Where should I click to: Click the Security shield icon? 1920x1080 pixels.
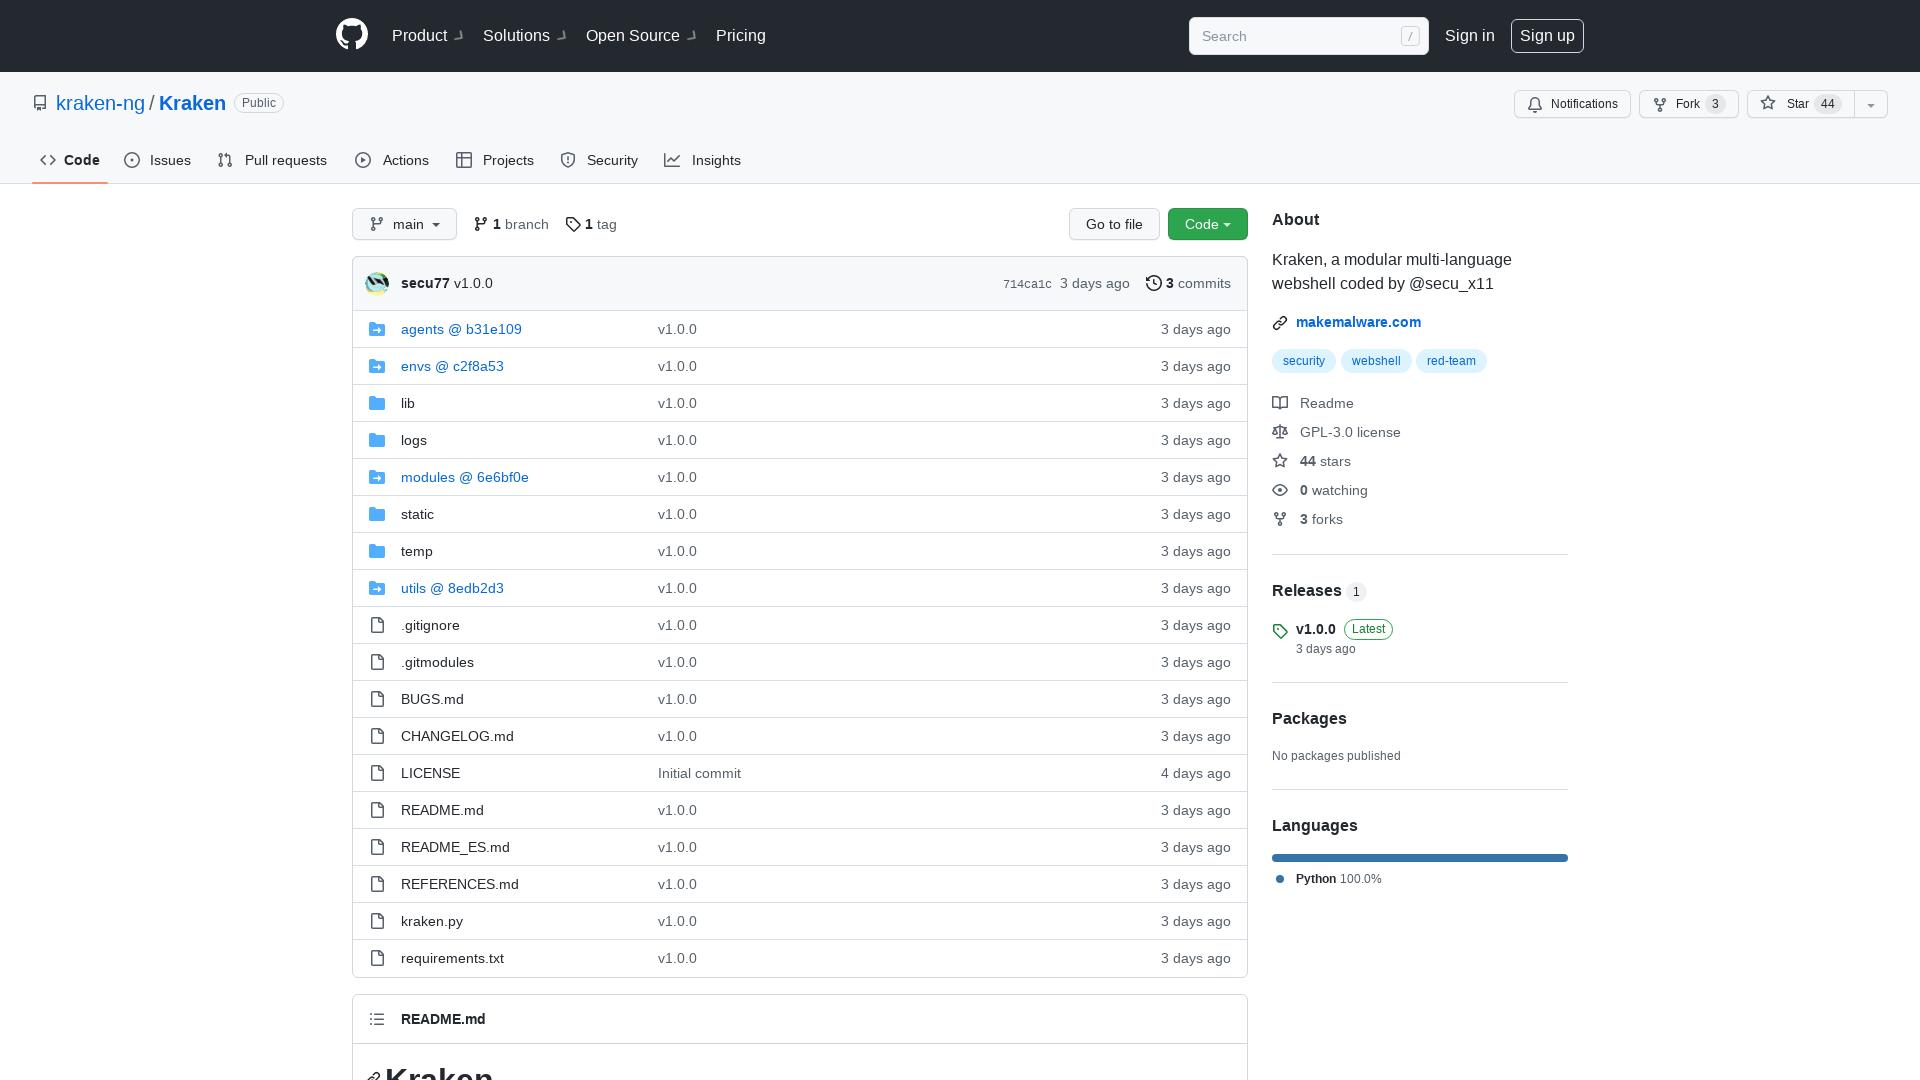click(568, 161)
